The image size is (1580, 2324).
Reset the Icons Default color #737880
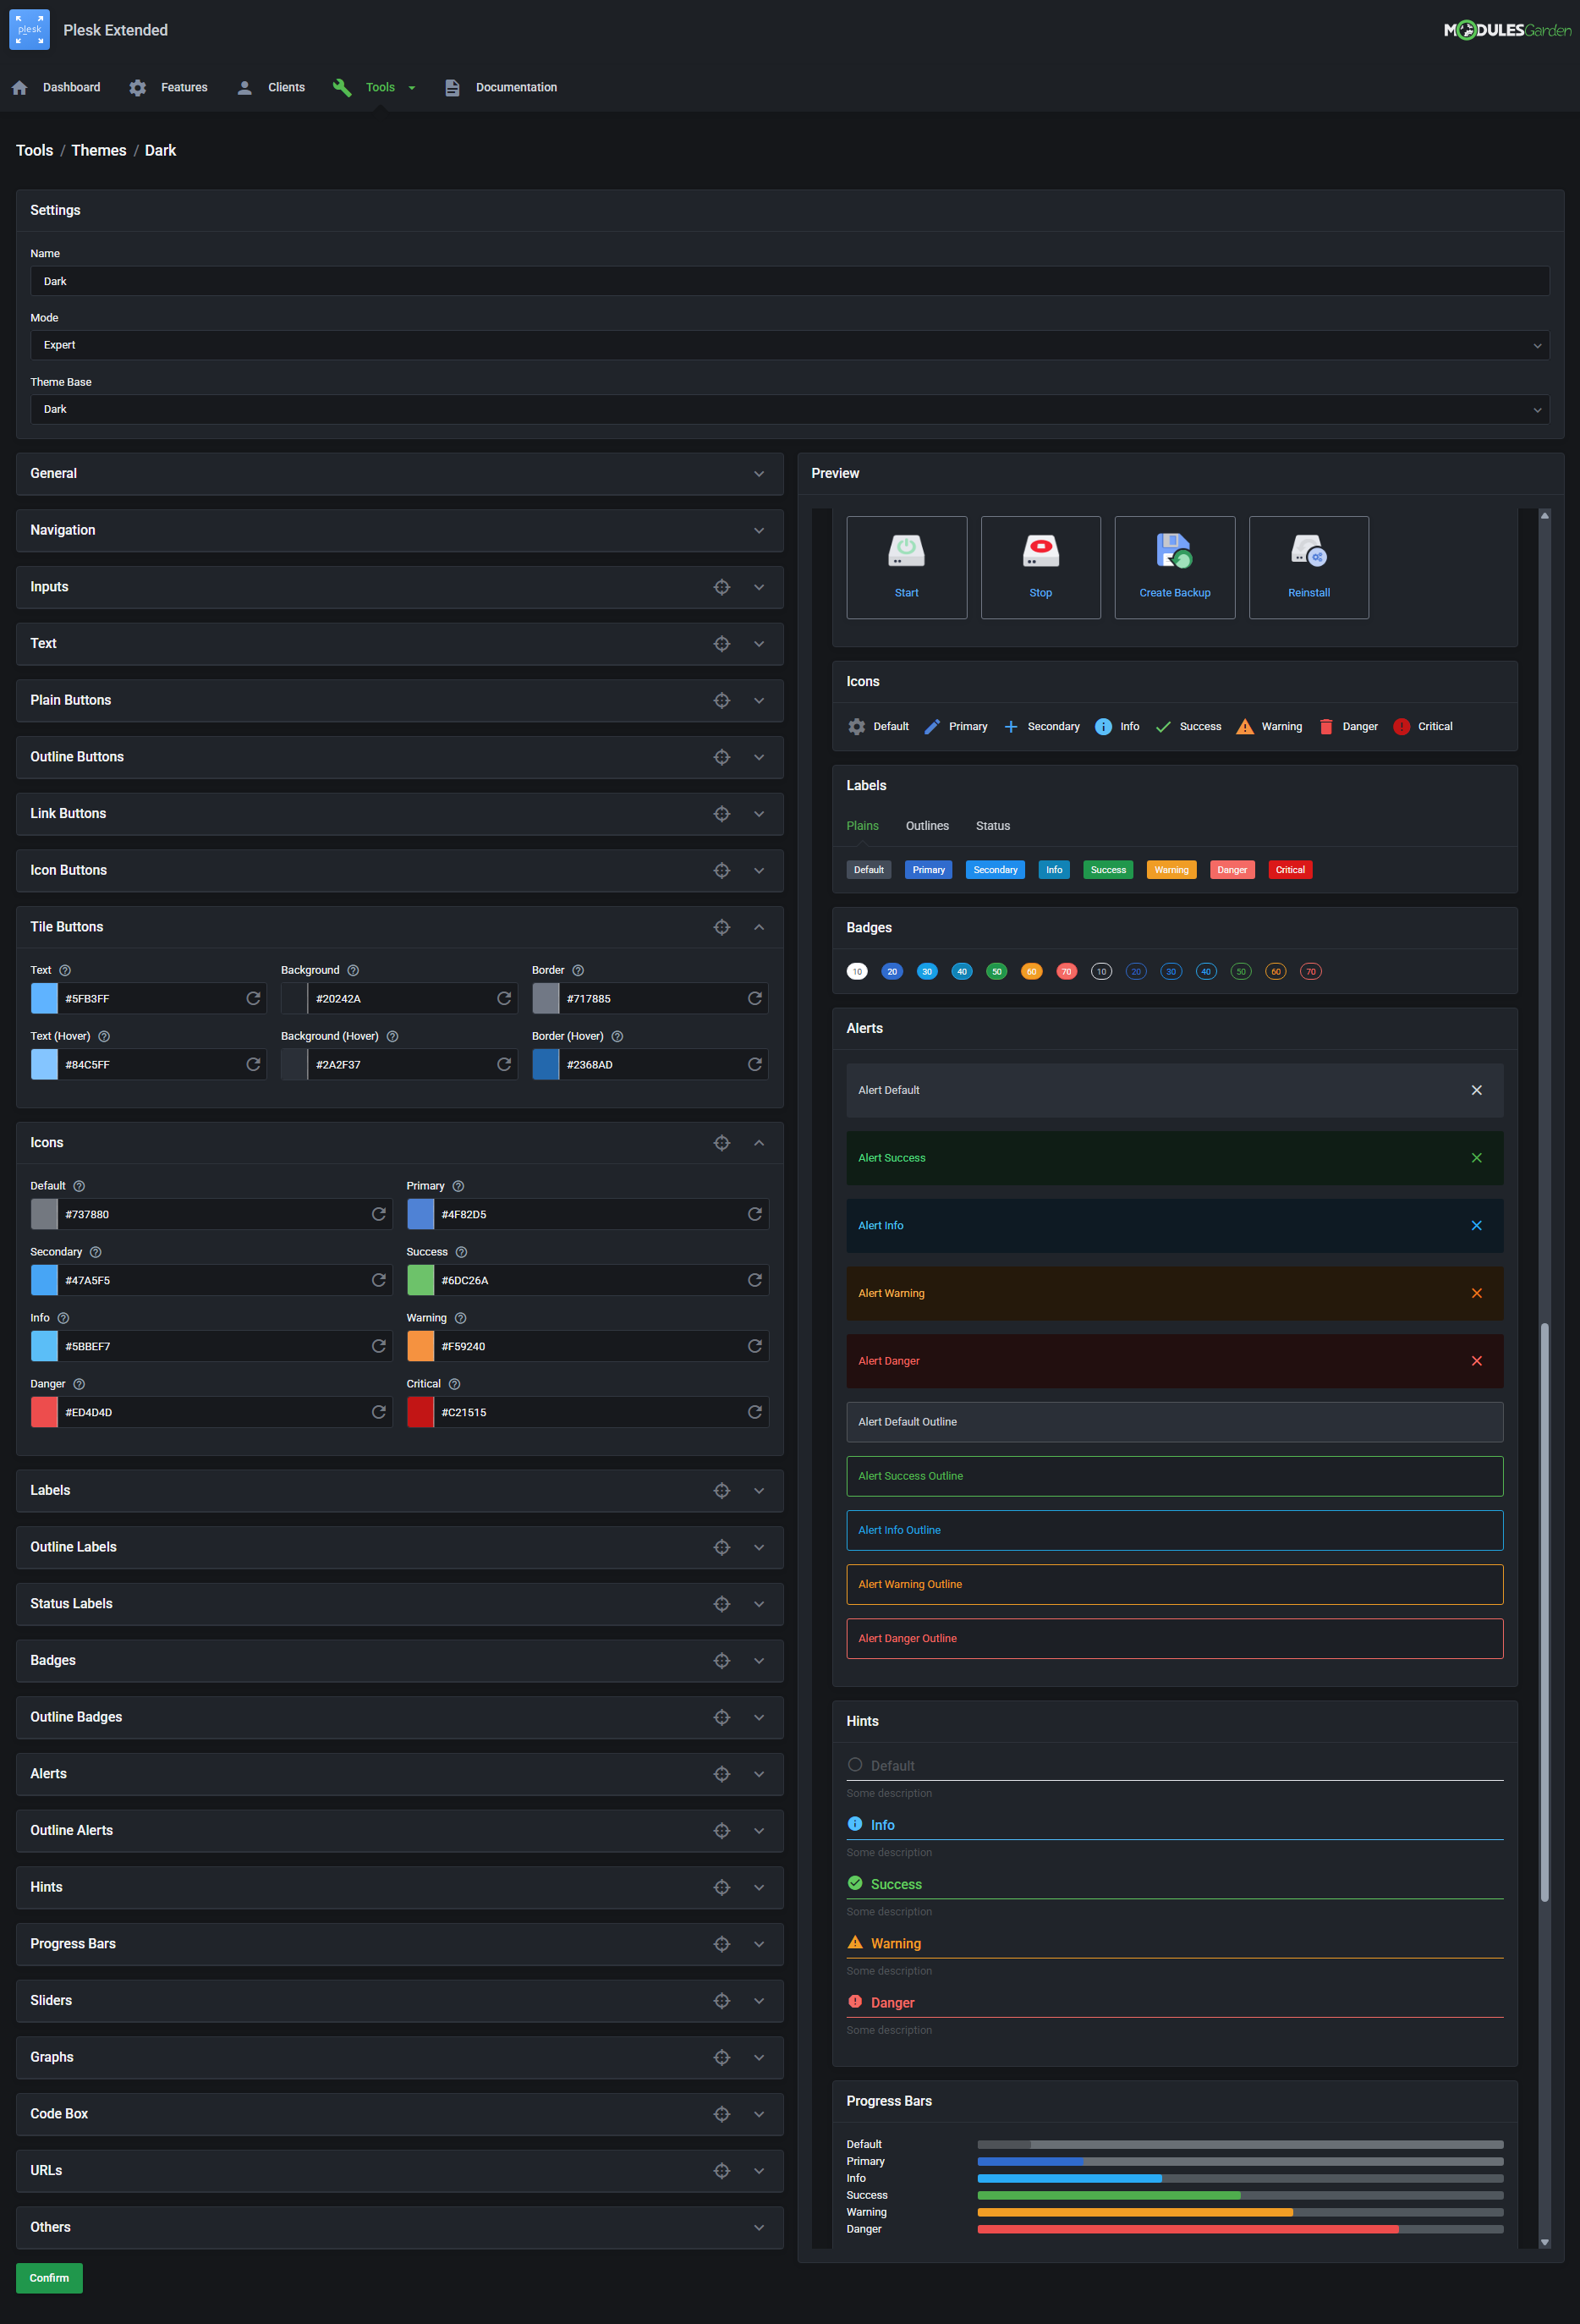(x=379, y=1214)
